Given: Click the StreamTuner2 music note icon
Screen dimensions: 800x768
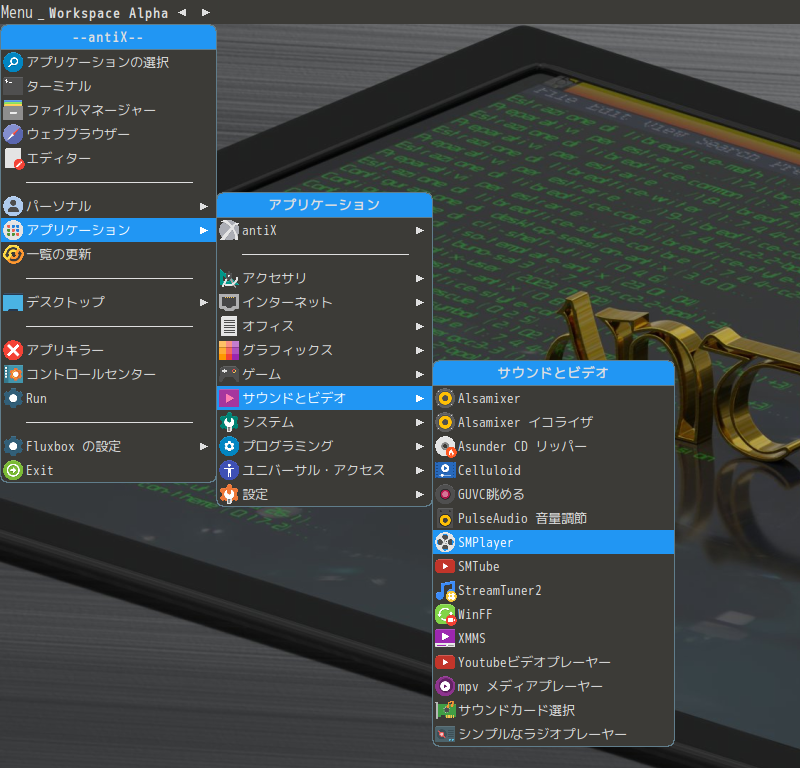Looking at the screenshot, I should click(445, 590).
